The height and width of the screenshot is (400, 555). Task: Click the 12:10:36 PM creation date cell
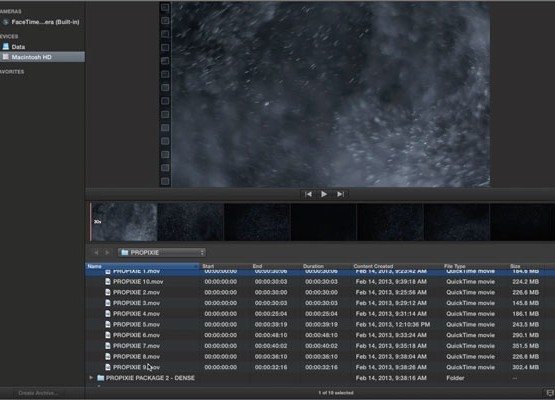click(393, 325)
